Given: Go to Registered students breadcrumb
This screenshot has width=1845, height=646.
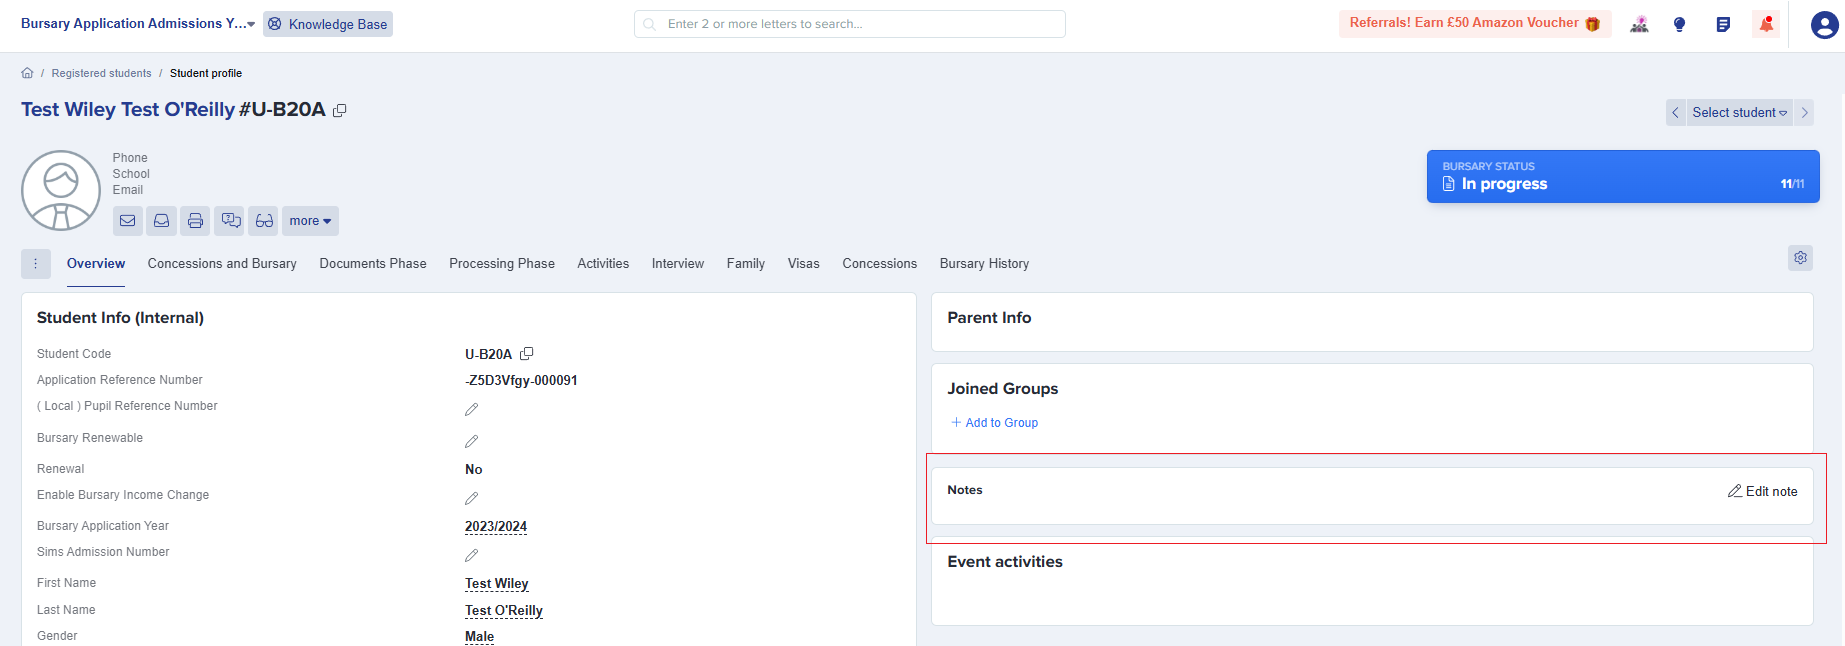Looking at the screenshot, I should click(102, 73).
